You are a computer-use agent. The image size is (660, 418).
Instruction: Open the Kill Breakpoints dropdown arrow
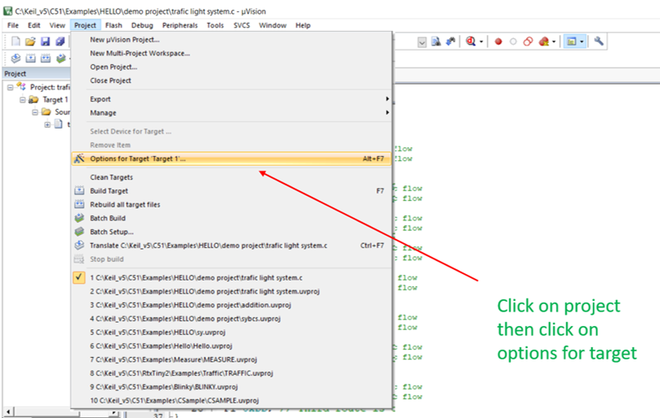pyautogui.click(x=554, y=42)
